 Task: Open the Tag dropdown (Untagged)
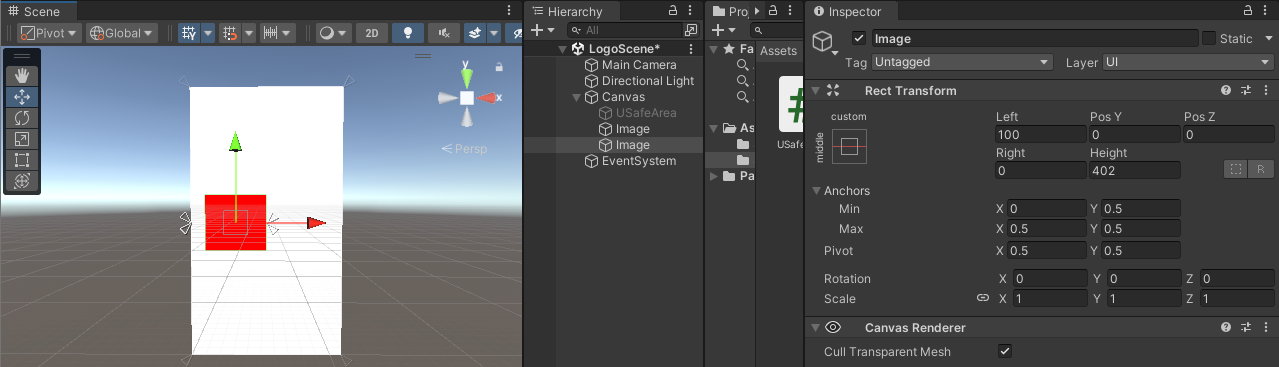point(962,62)
